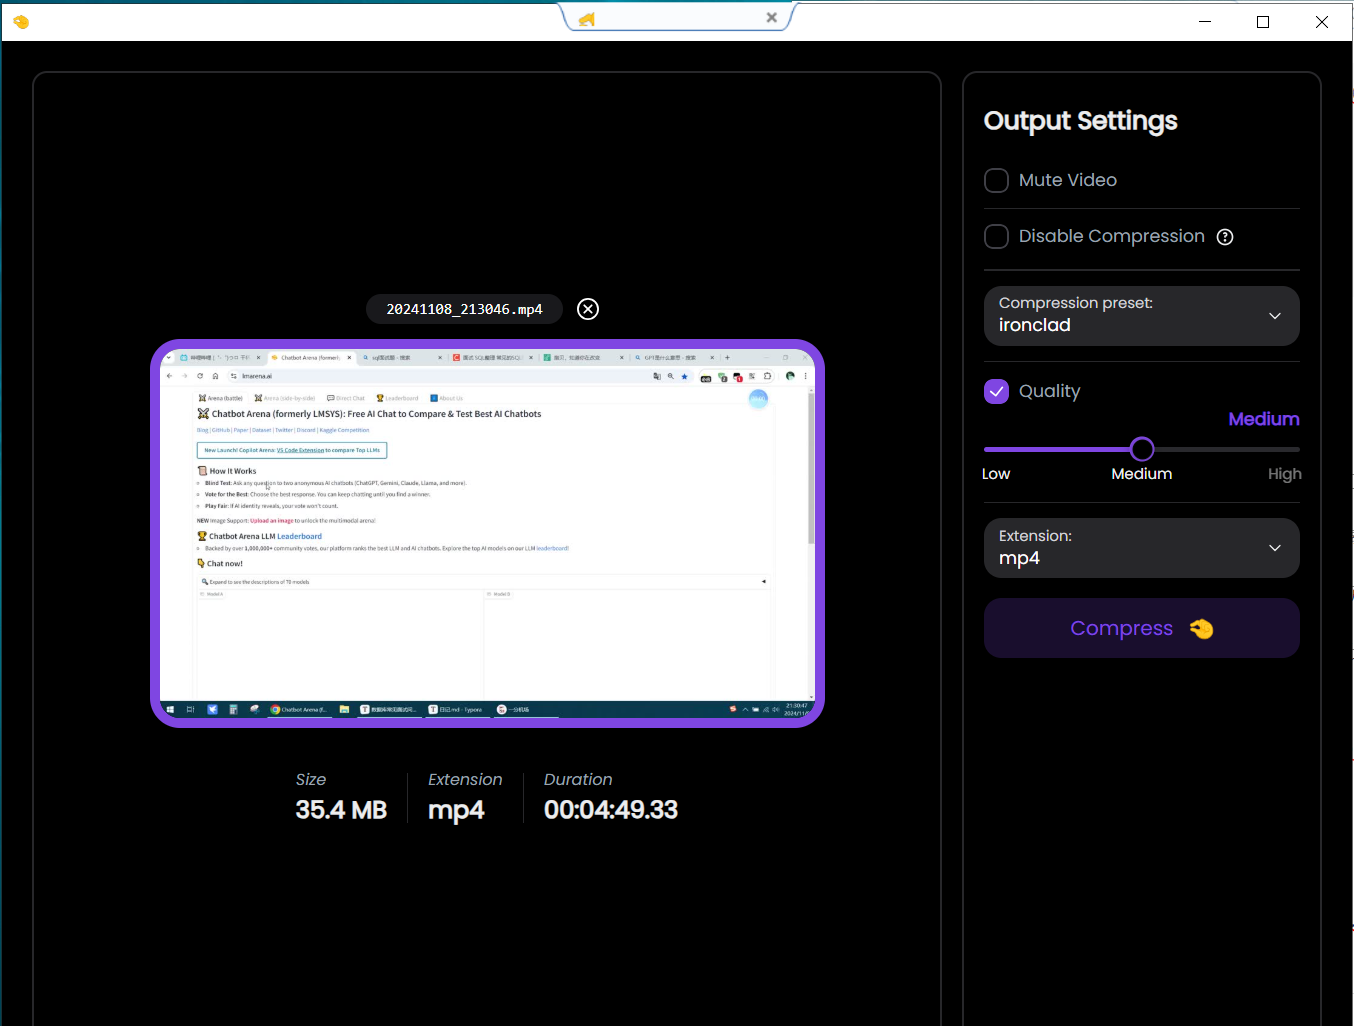
Task: Click the Output Settings heading
Action: click(x=1081, y=121)
